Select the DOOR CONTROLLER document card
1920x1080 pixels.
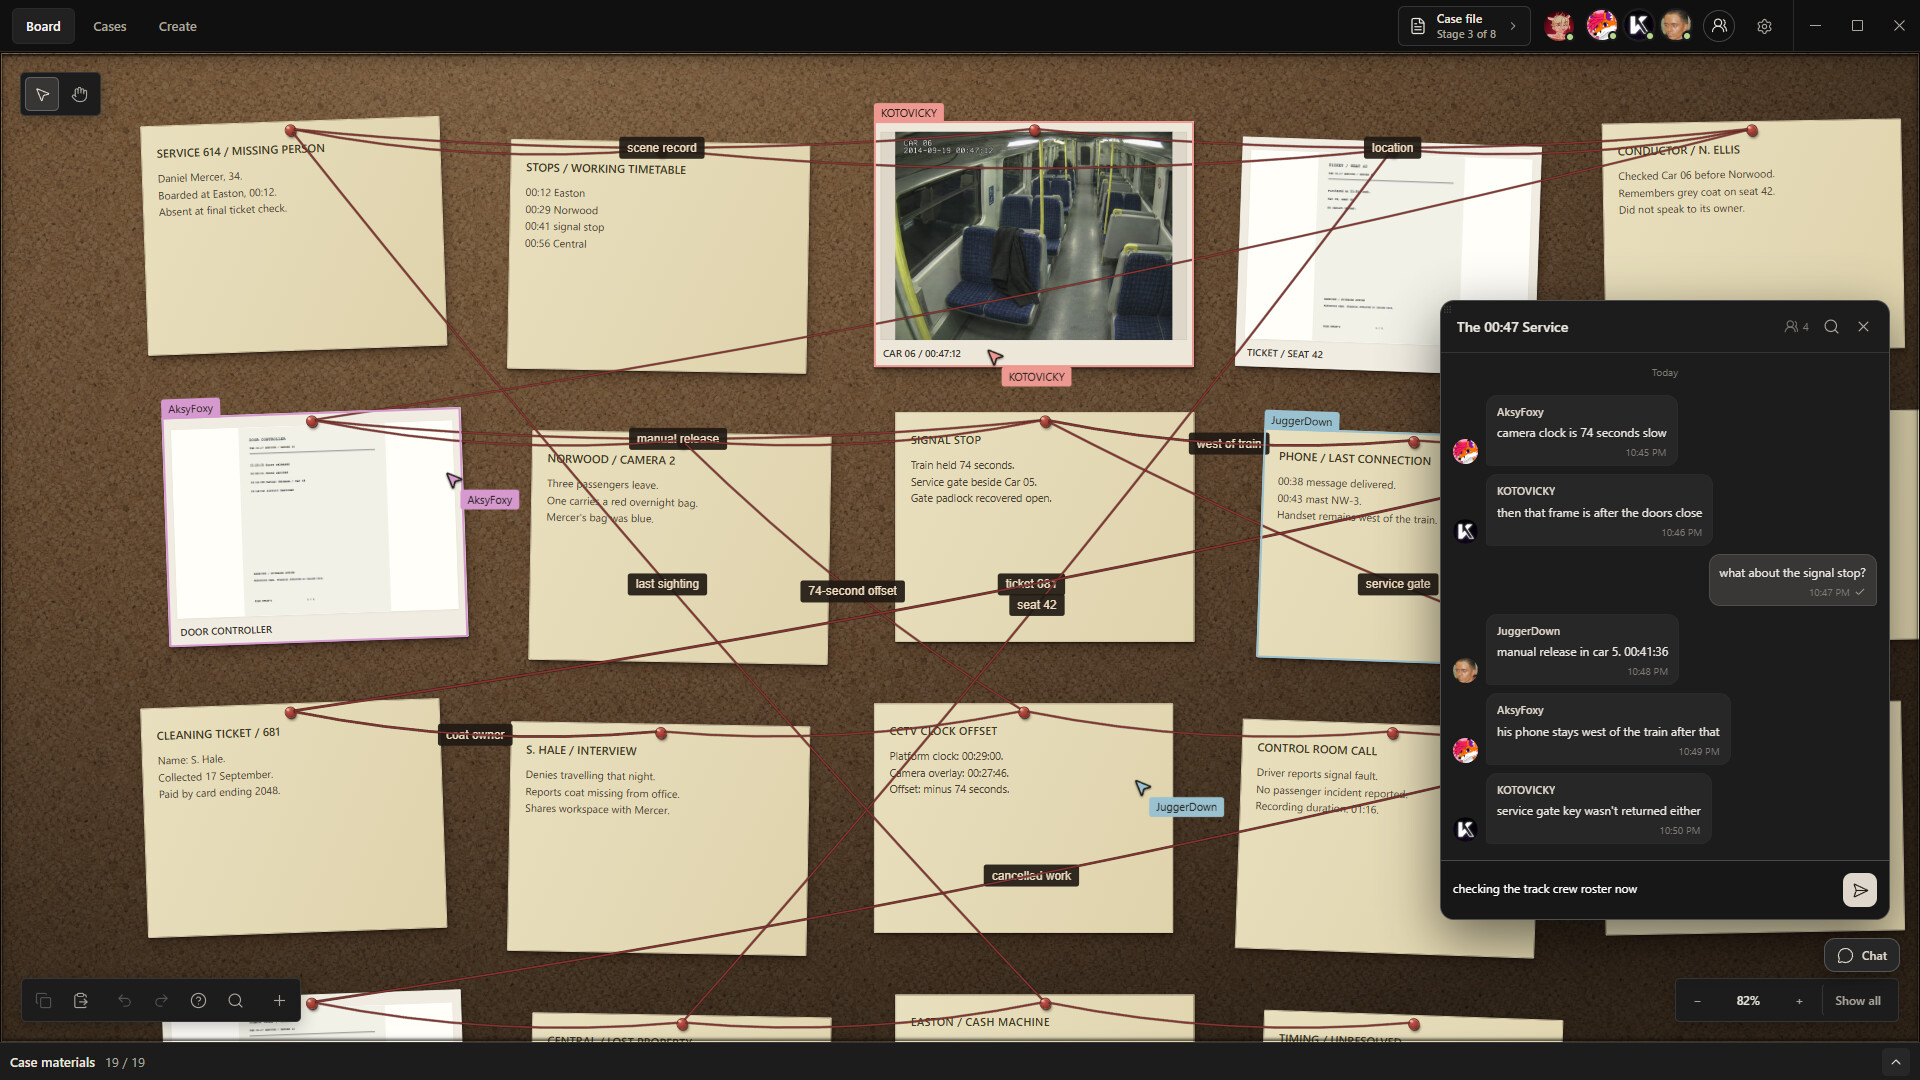point(315,527)
